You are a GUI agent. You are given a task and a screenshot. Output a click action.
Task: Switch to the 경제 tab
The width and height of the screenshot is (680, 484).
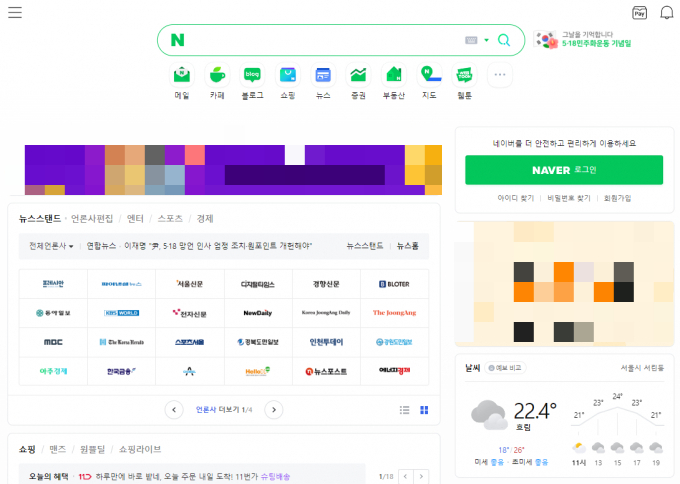coord(205,219)
